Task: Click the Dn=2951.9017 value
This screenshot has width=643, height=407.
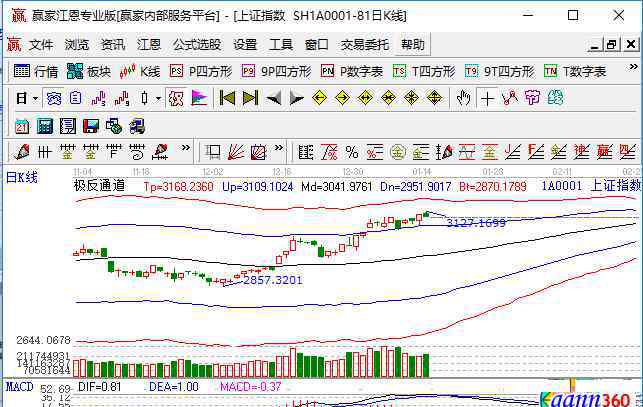Action: tap(415, 187)
